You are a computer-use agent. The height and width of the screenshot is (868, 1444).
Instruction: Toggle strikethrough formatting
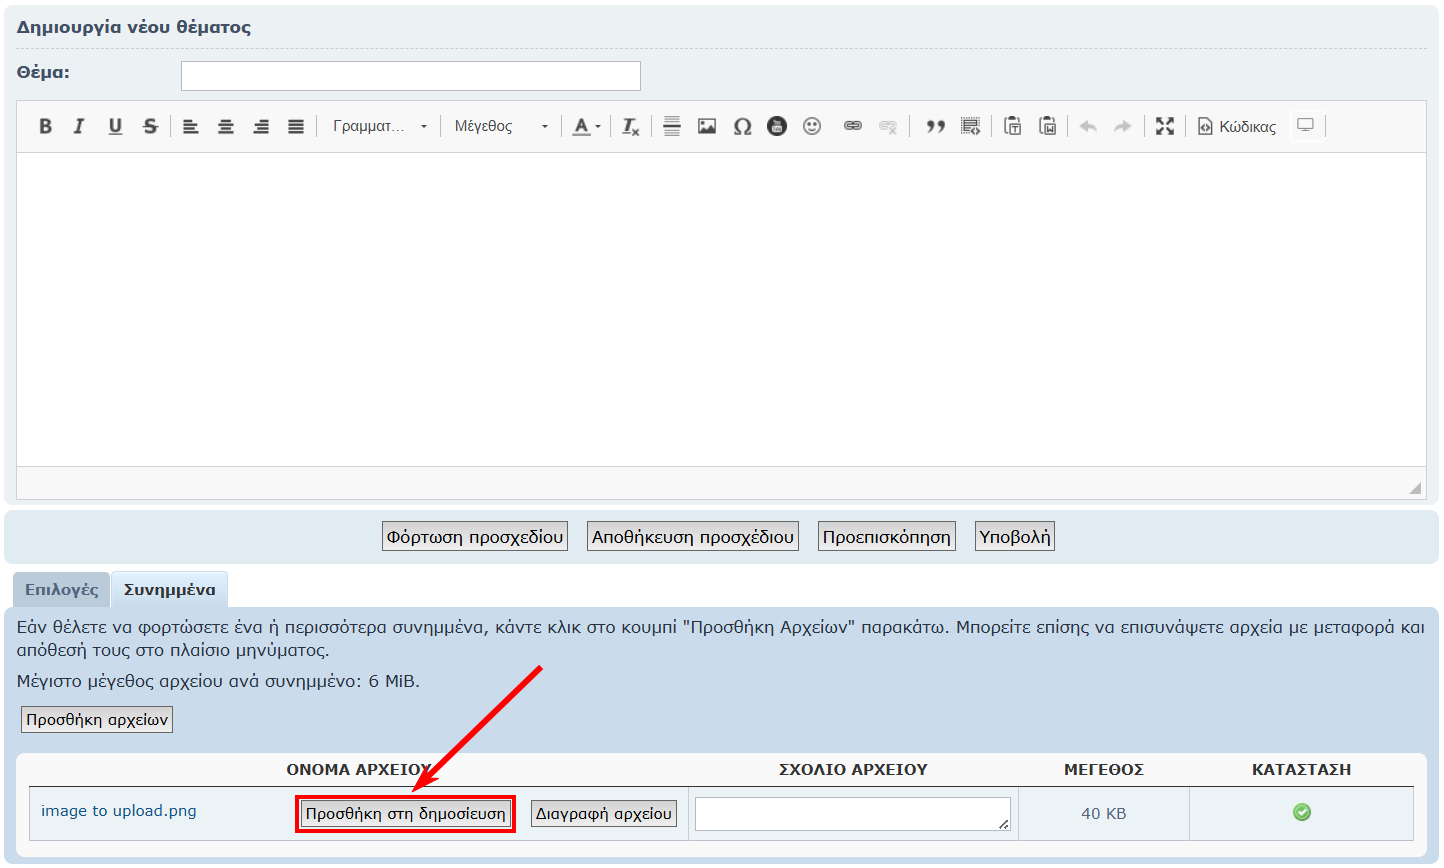coord(150,126)
